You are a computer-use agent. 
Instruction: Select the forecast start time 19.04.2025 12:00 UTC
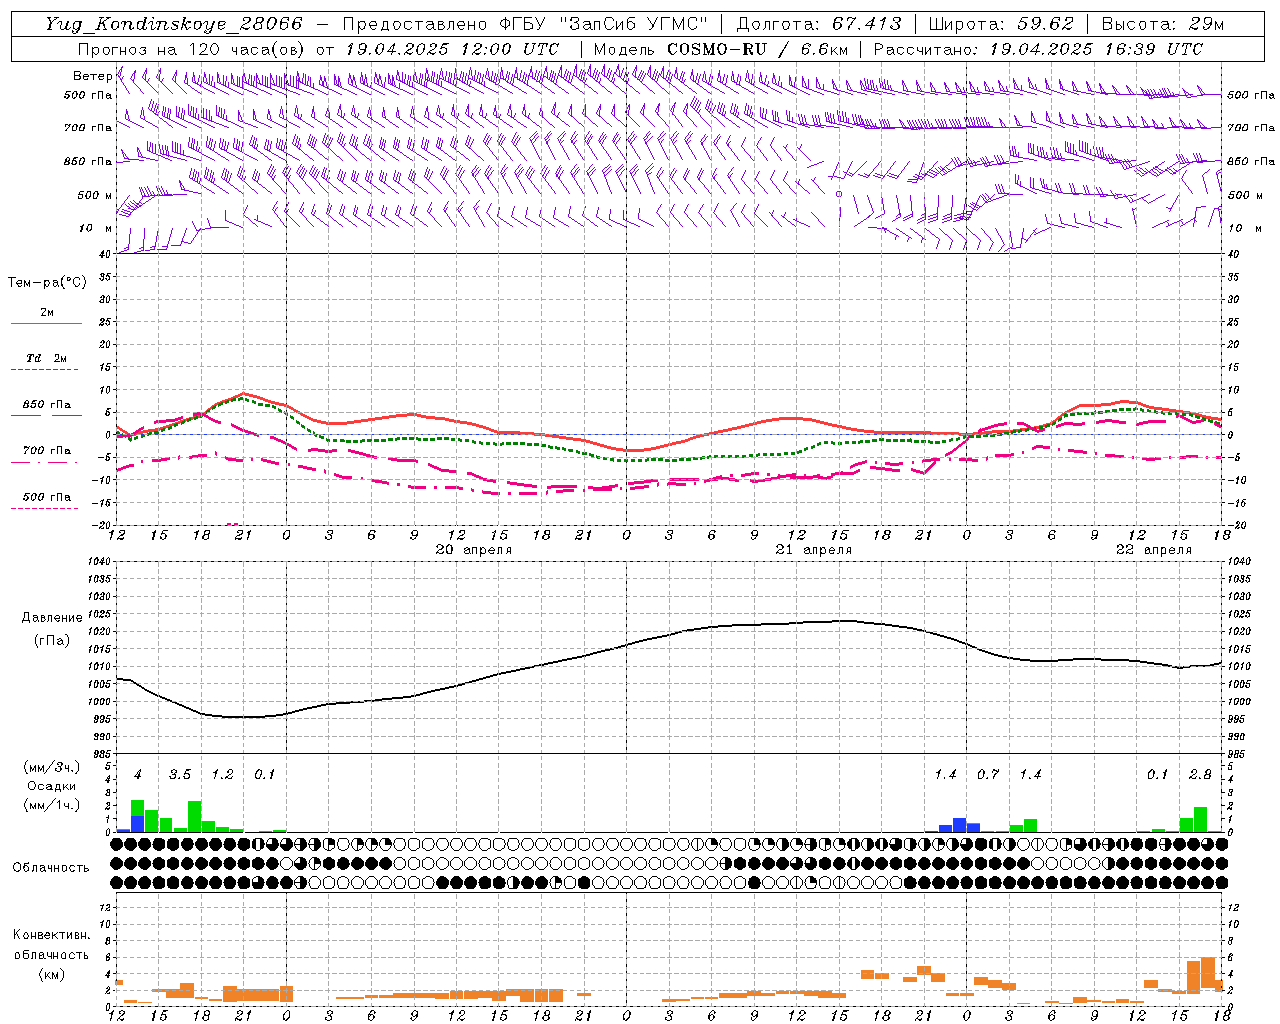pos(452,49)
